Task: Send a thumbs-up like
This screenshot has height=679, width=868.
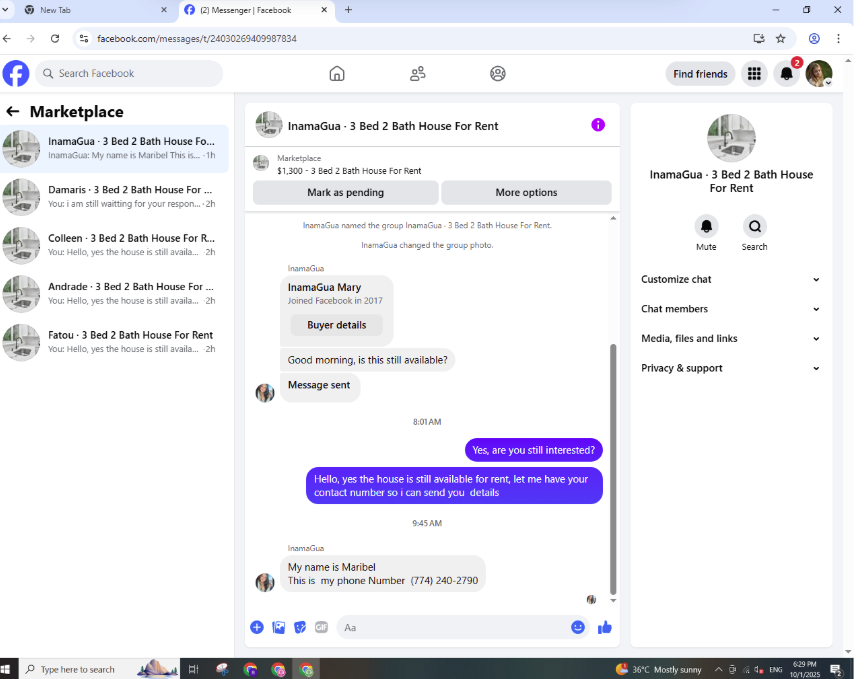Action: [604, 627]
